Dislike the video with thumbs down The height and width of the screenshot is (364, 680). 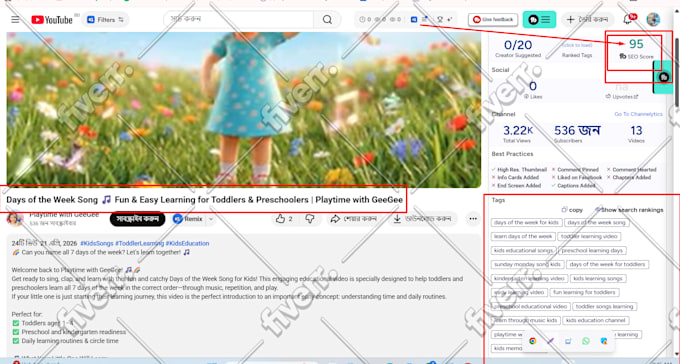coord(309,219)
